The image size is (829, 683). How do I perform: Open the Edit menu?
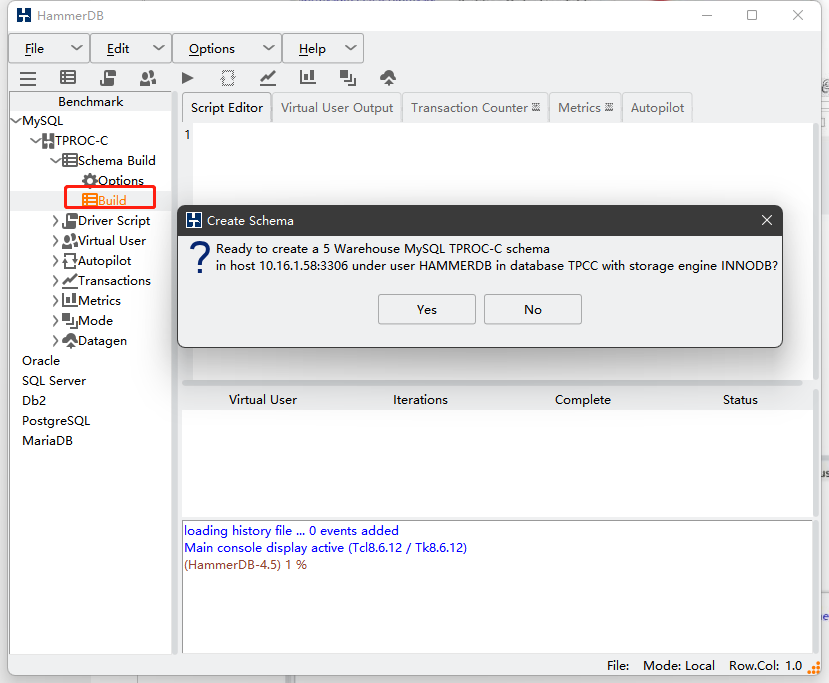point(131,48)
